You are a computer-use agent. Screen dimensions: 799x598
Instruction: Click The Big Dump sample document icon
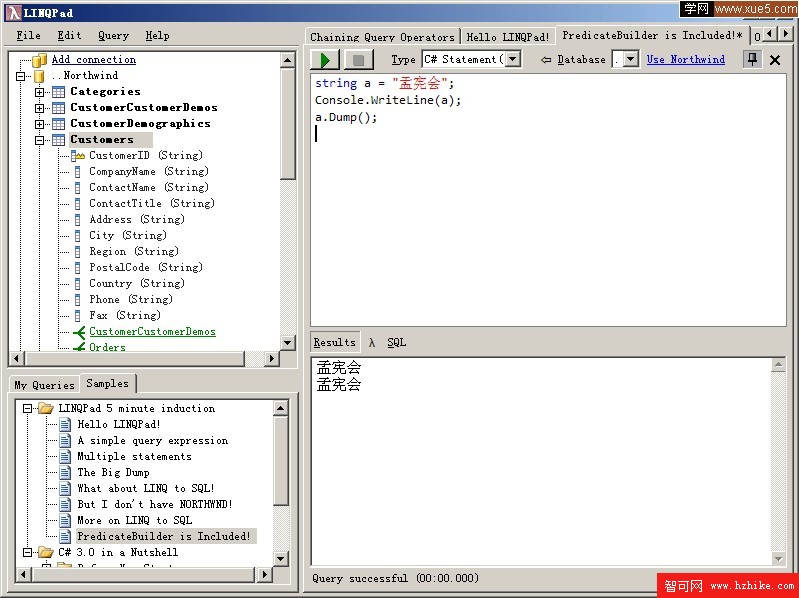click(65, 473)
